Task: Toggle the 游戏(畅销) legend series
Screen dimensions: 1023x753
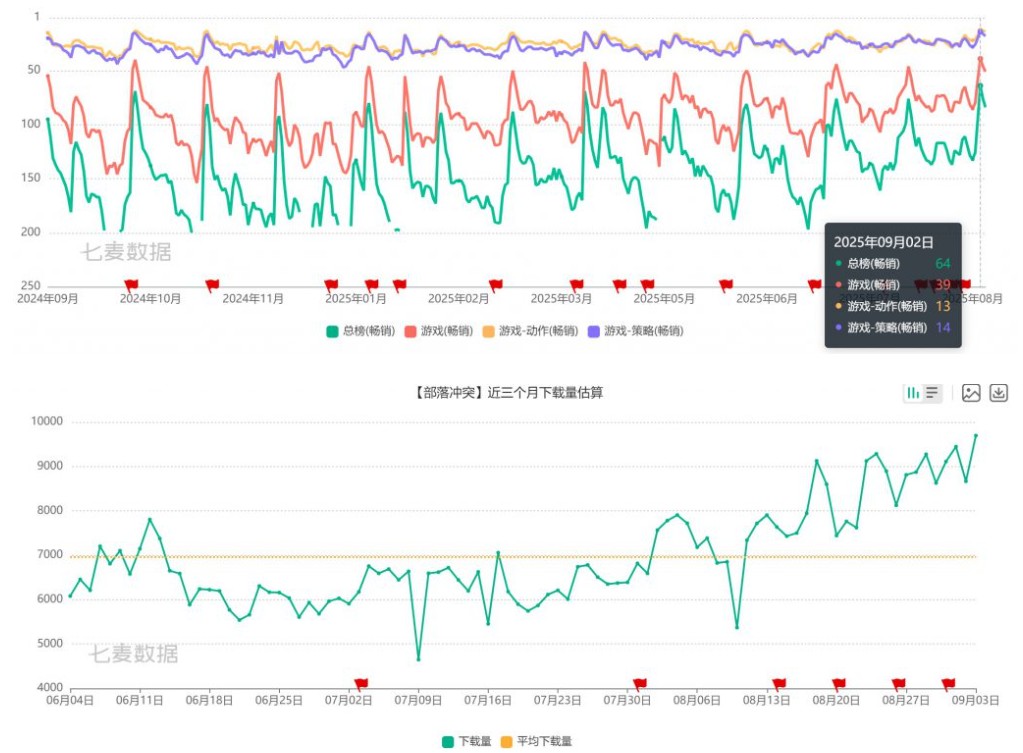Action: [x=439, y=331]
